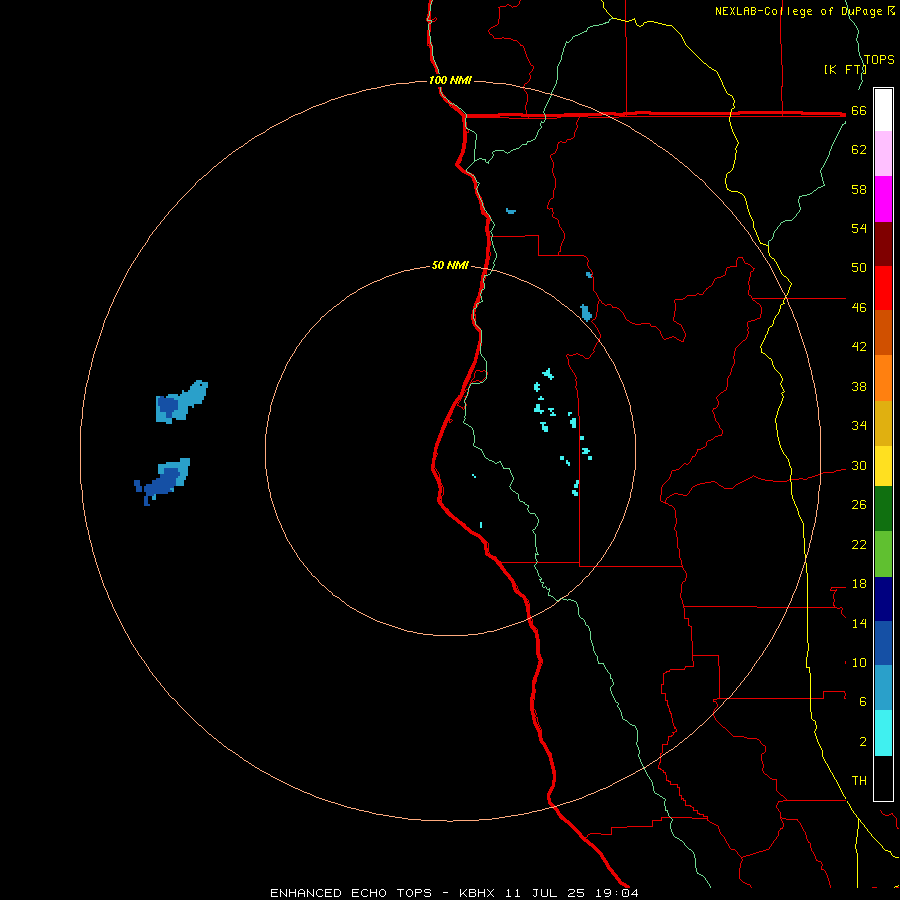Click the legend value '50'

859,268
